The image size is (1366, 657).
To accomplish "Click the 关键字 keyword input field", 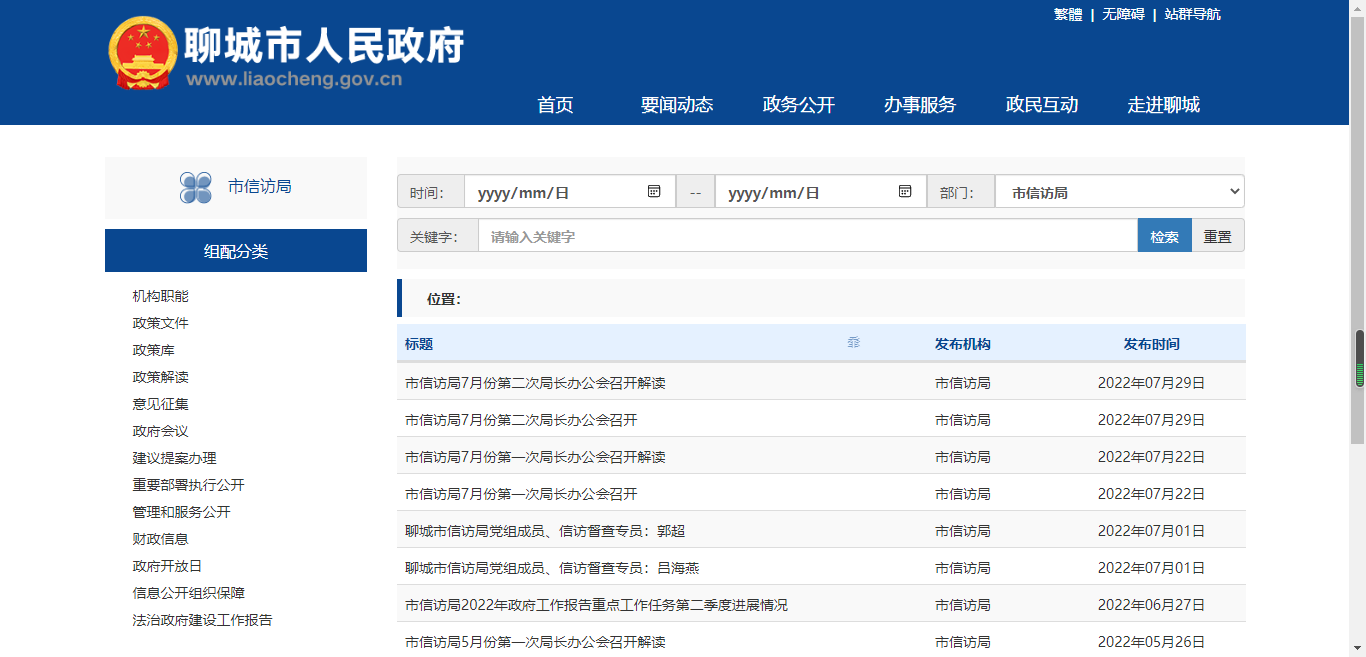I will coord(807,236).
